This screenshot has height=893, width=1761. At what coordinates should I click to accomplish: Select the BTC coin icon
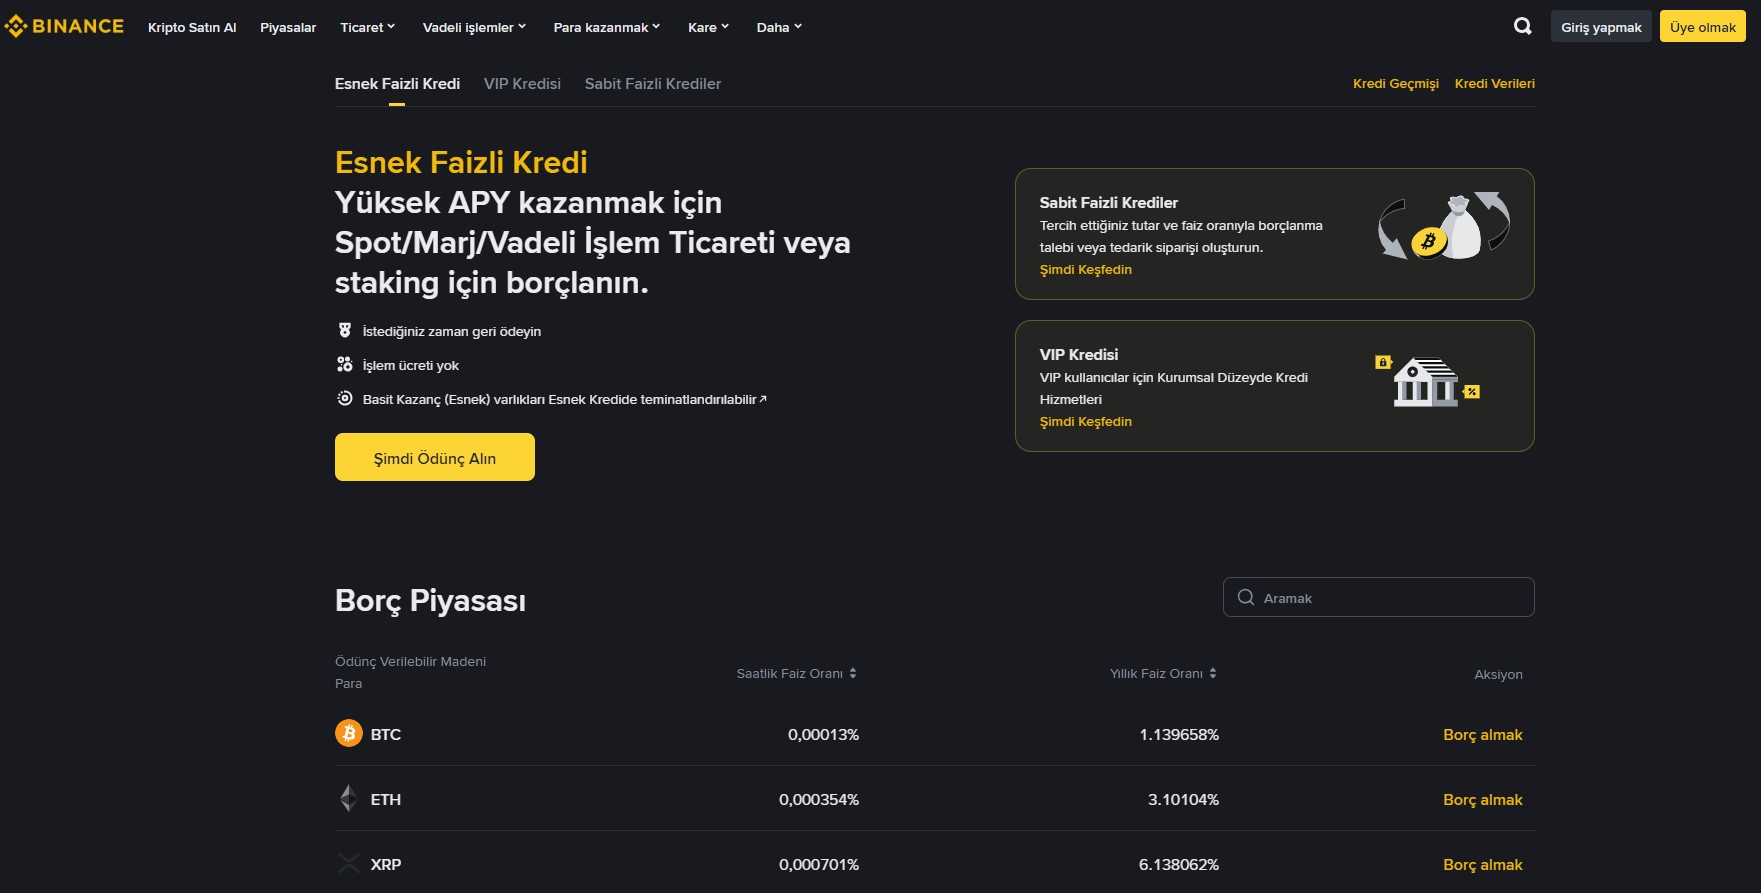pos(348,734)
